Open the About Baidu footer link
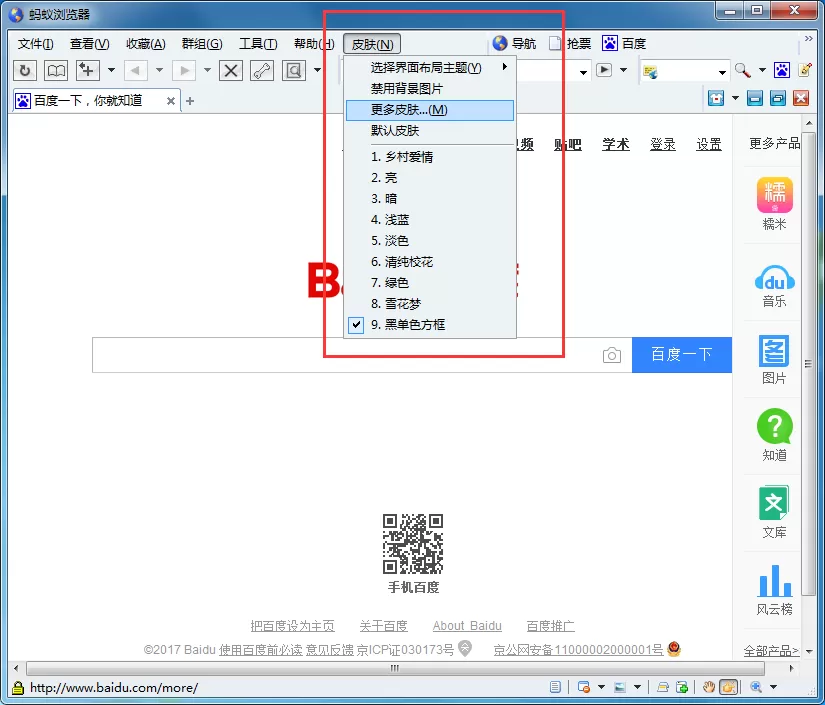Image resolution: width=825 pixels, height=705 pixels. point(467,626)
